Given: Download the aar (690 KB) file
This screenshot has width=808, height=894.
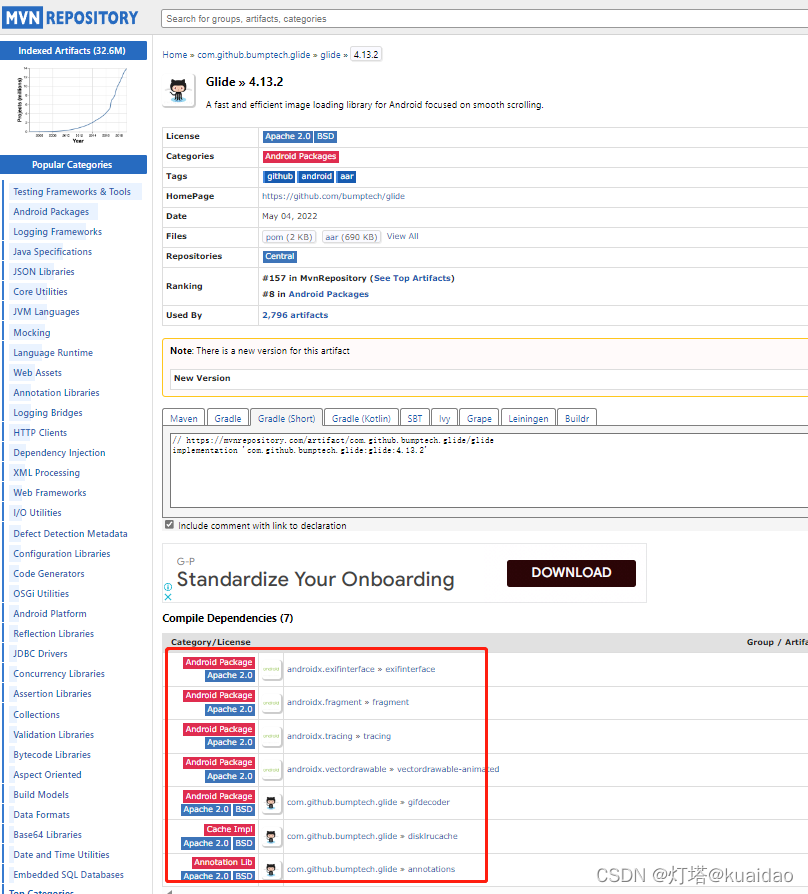Looking at the screenshot, I should pyautogui.click(x=351, y=237).
